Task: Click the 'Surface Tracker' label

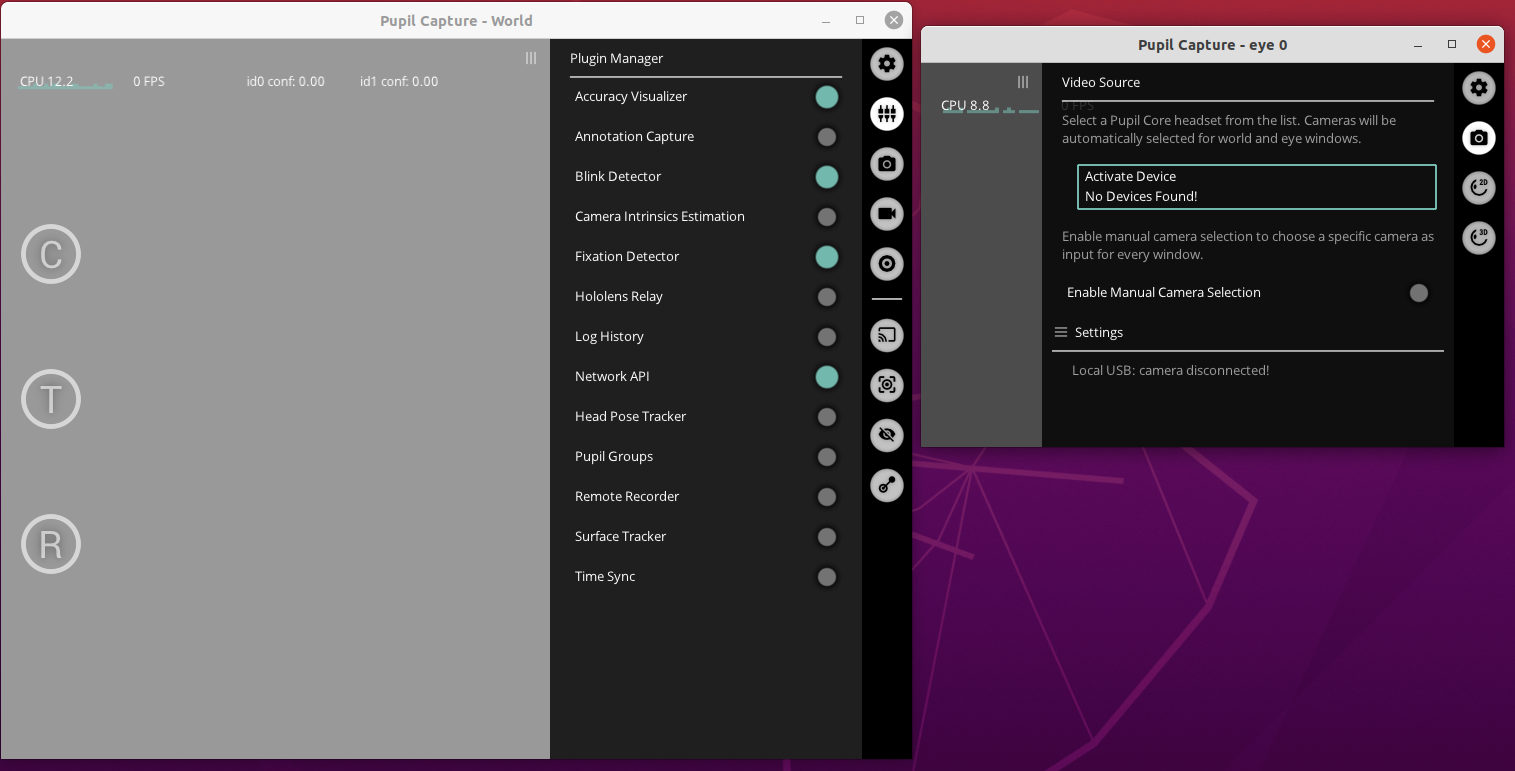Action: pos(620,536)
